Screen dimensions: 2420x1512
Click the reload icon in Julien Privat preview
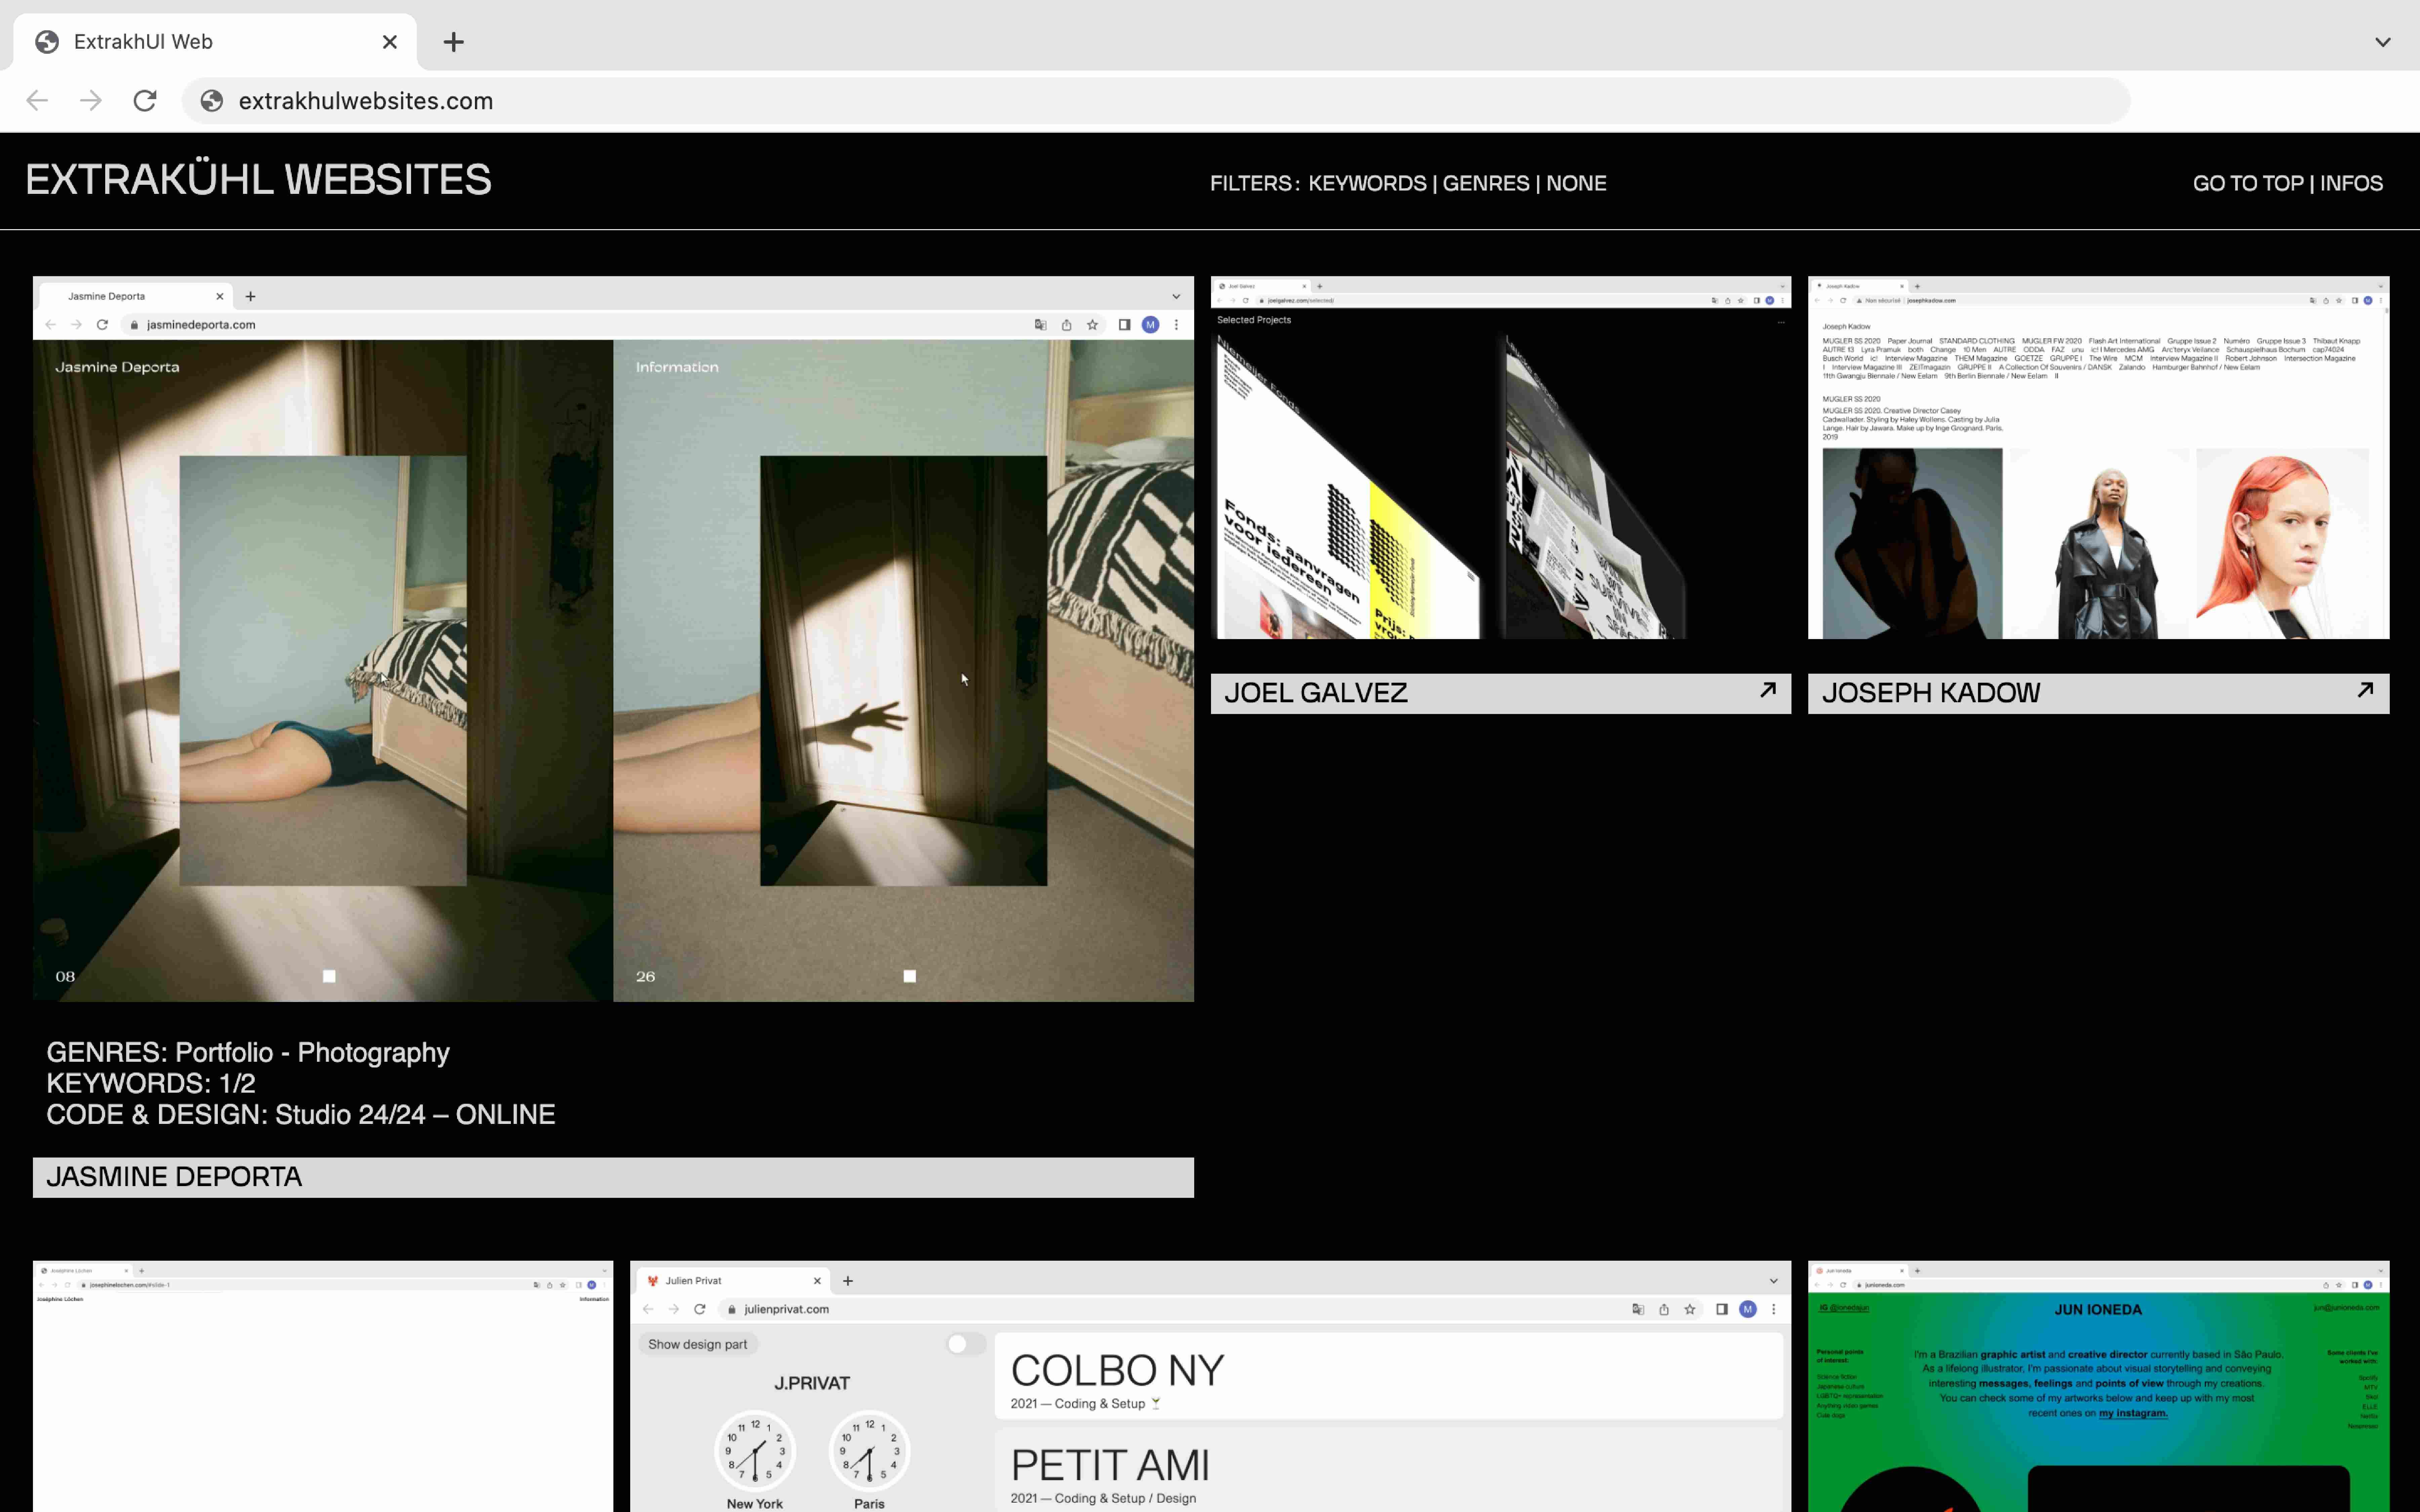pyautogui.click(x=700, y=1309)
